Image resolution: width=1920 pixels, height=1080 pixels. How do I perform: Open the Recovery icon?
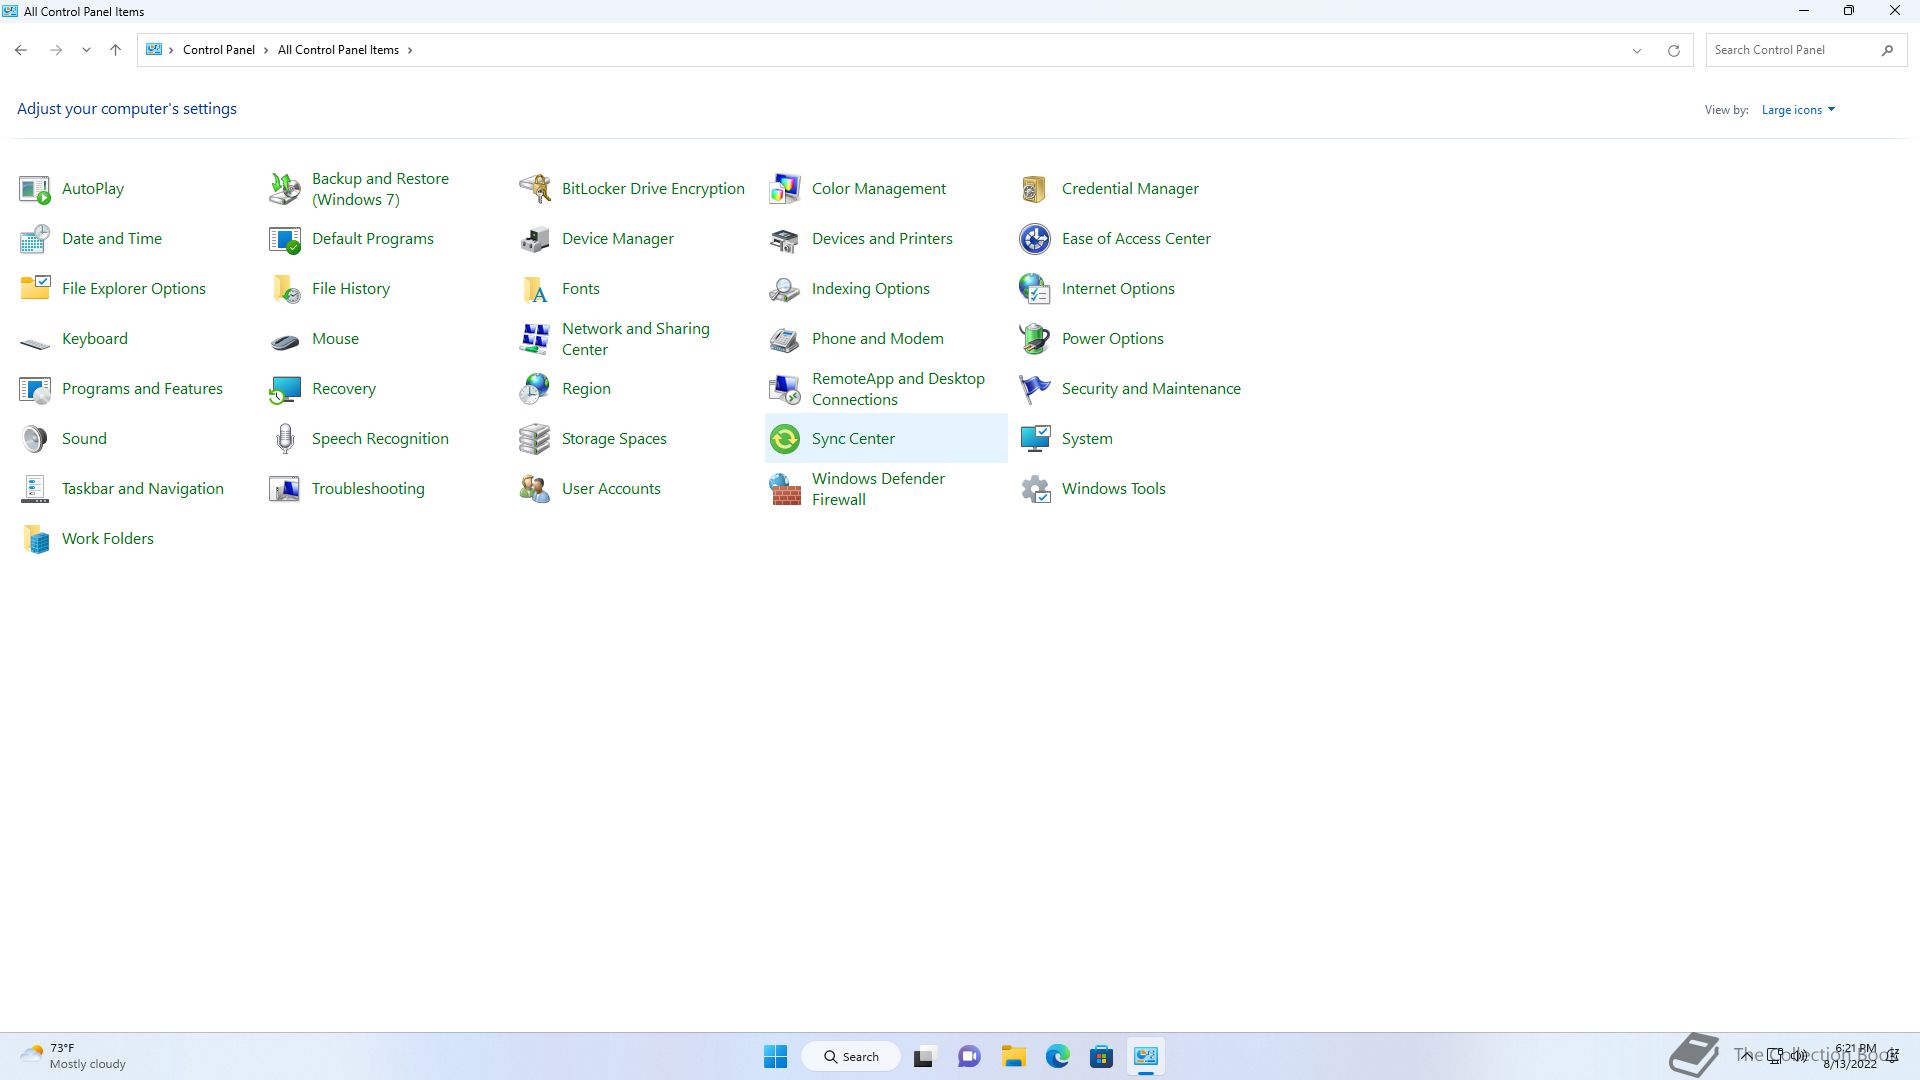pos(285,389)
